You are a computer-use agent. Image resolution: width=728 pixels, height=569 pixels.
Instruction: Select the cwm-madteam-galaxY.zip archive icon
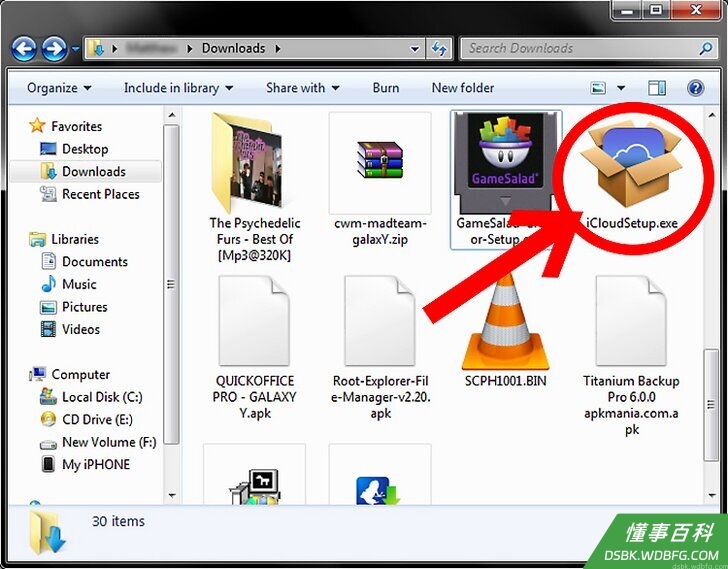(380, 161)
